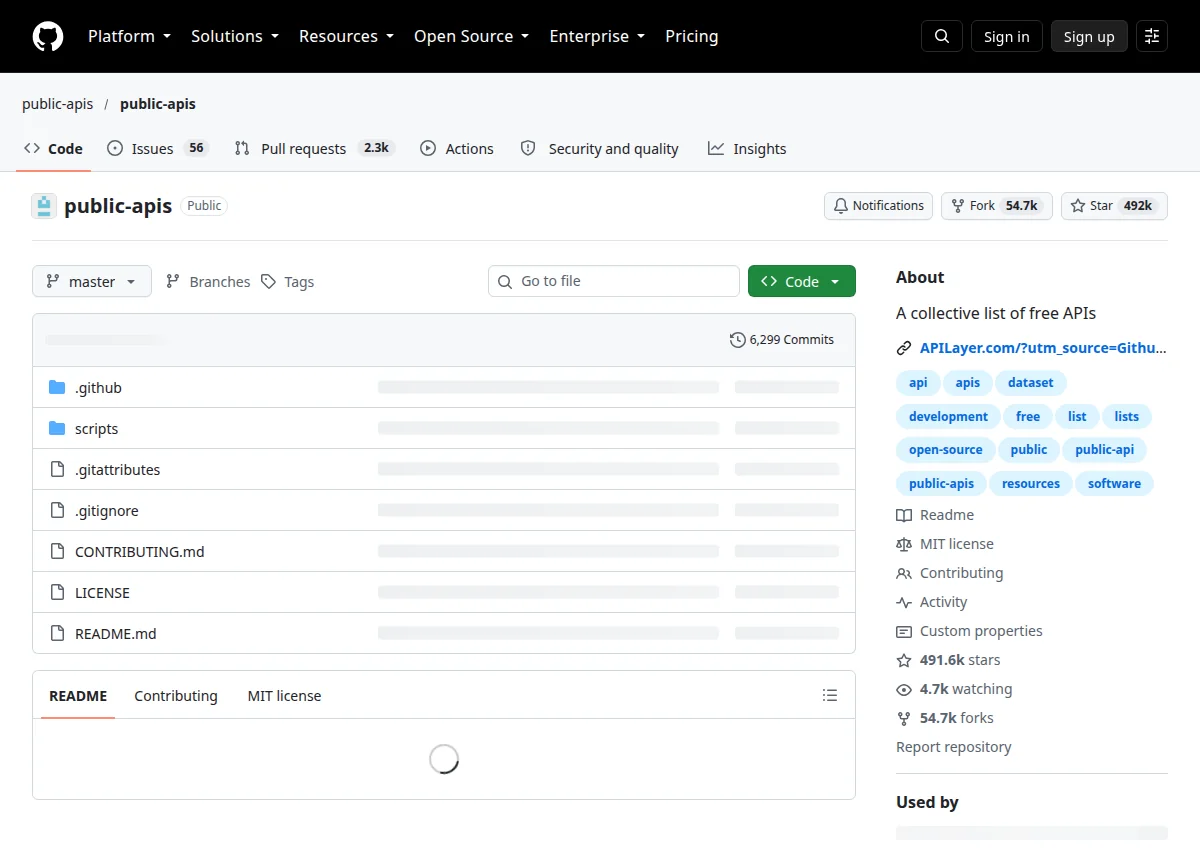Select the README tab in README panel
Screen dimensions: 1200x850
[x=78, y=696]
